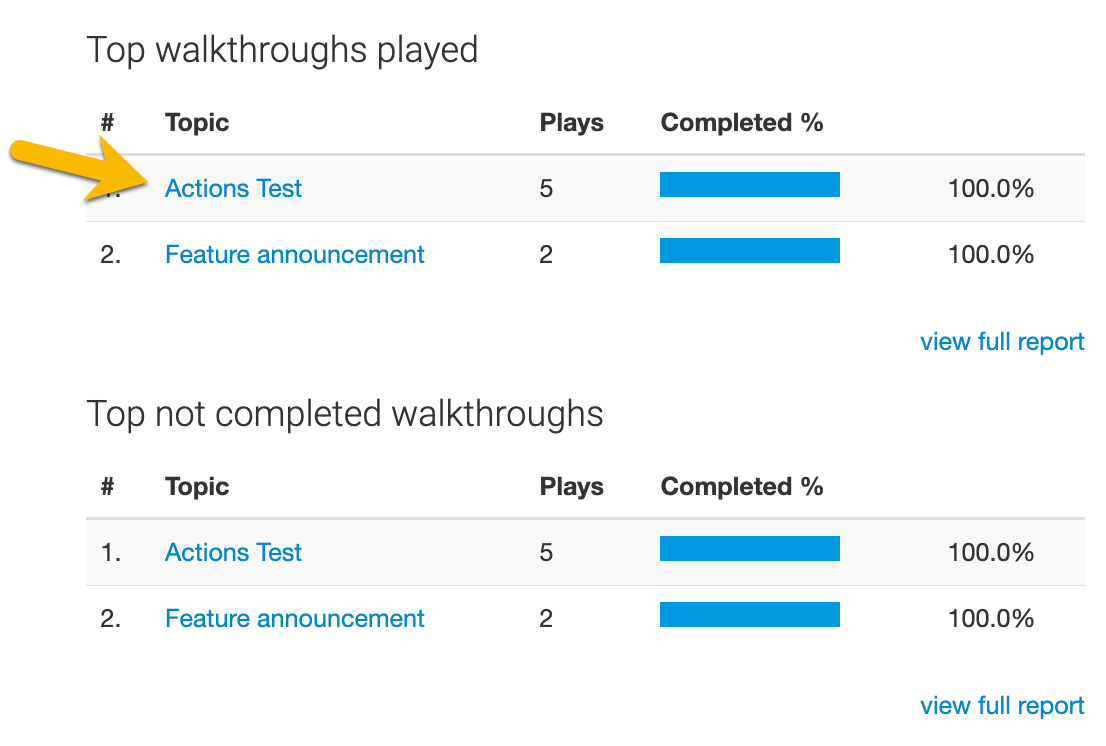The image size is (1106, 746).
Task: Click the "Top not completed walkthroughs" heading
Action: [x=345, y=414]
